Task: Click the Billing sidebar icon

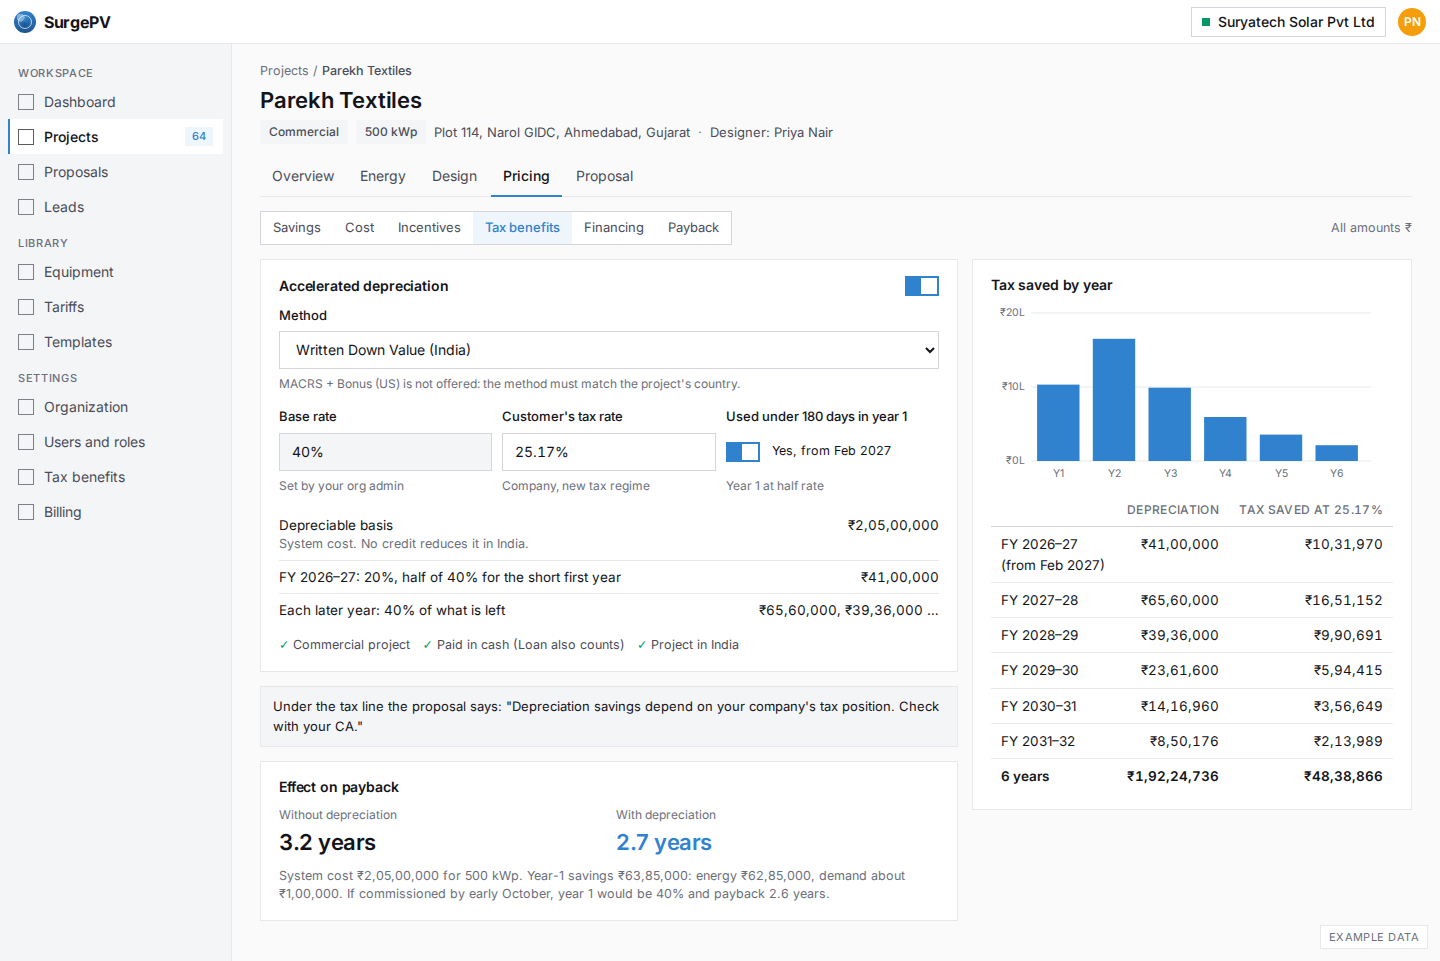Action: coord(26,512)
